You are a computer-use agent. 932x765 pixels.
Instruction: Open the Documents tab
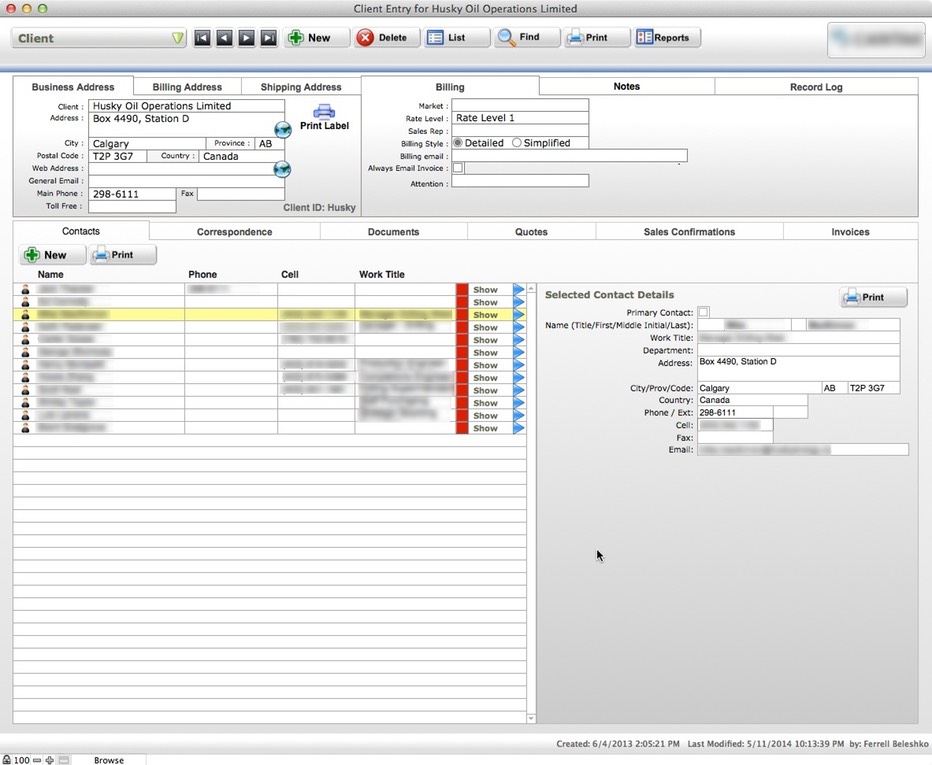pyautogui.click(x=393, y=232)
